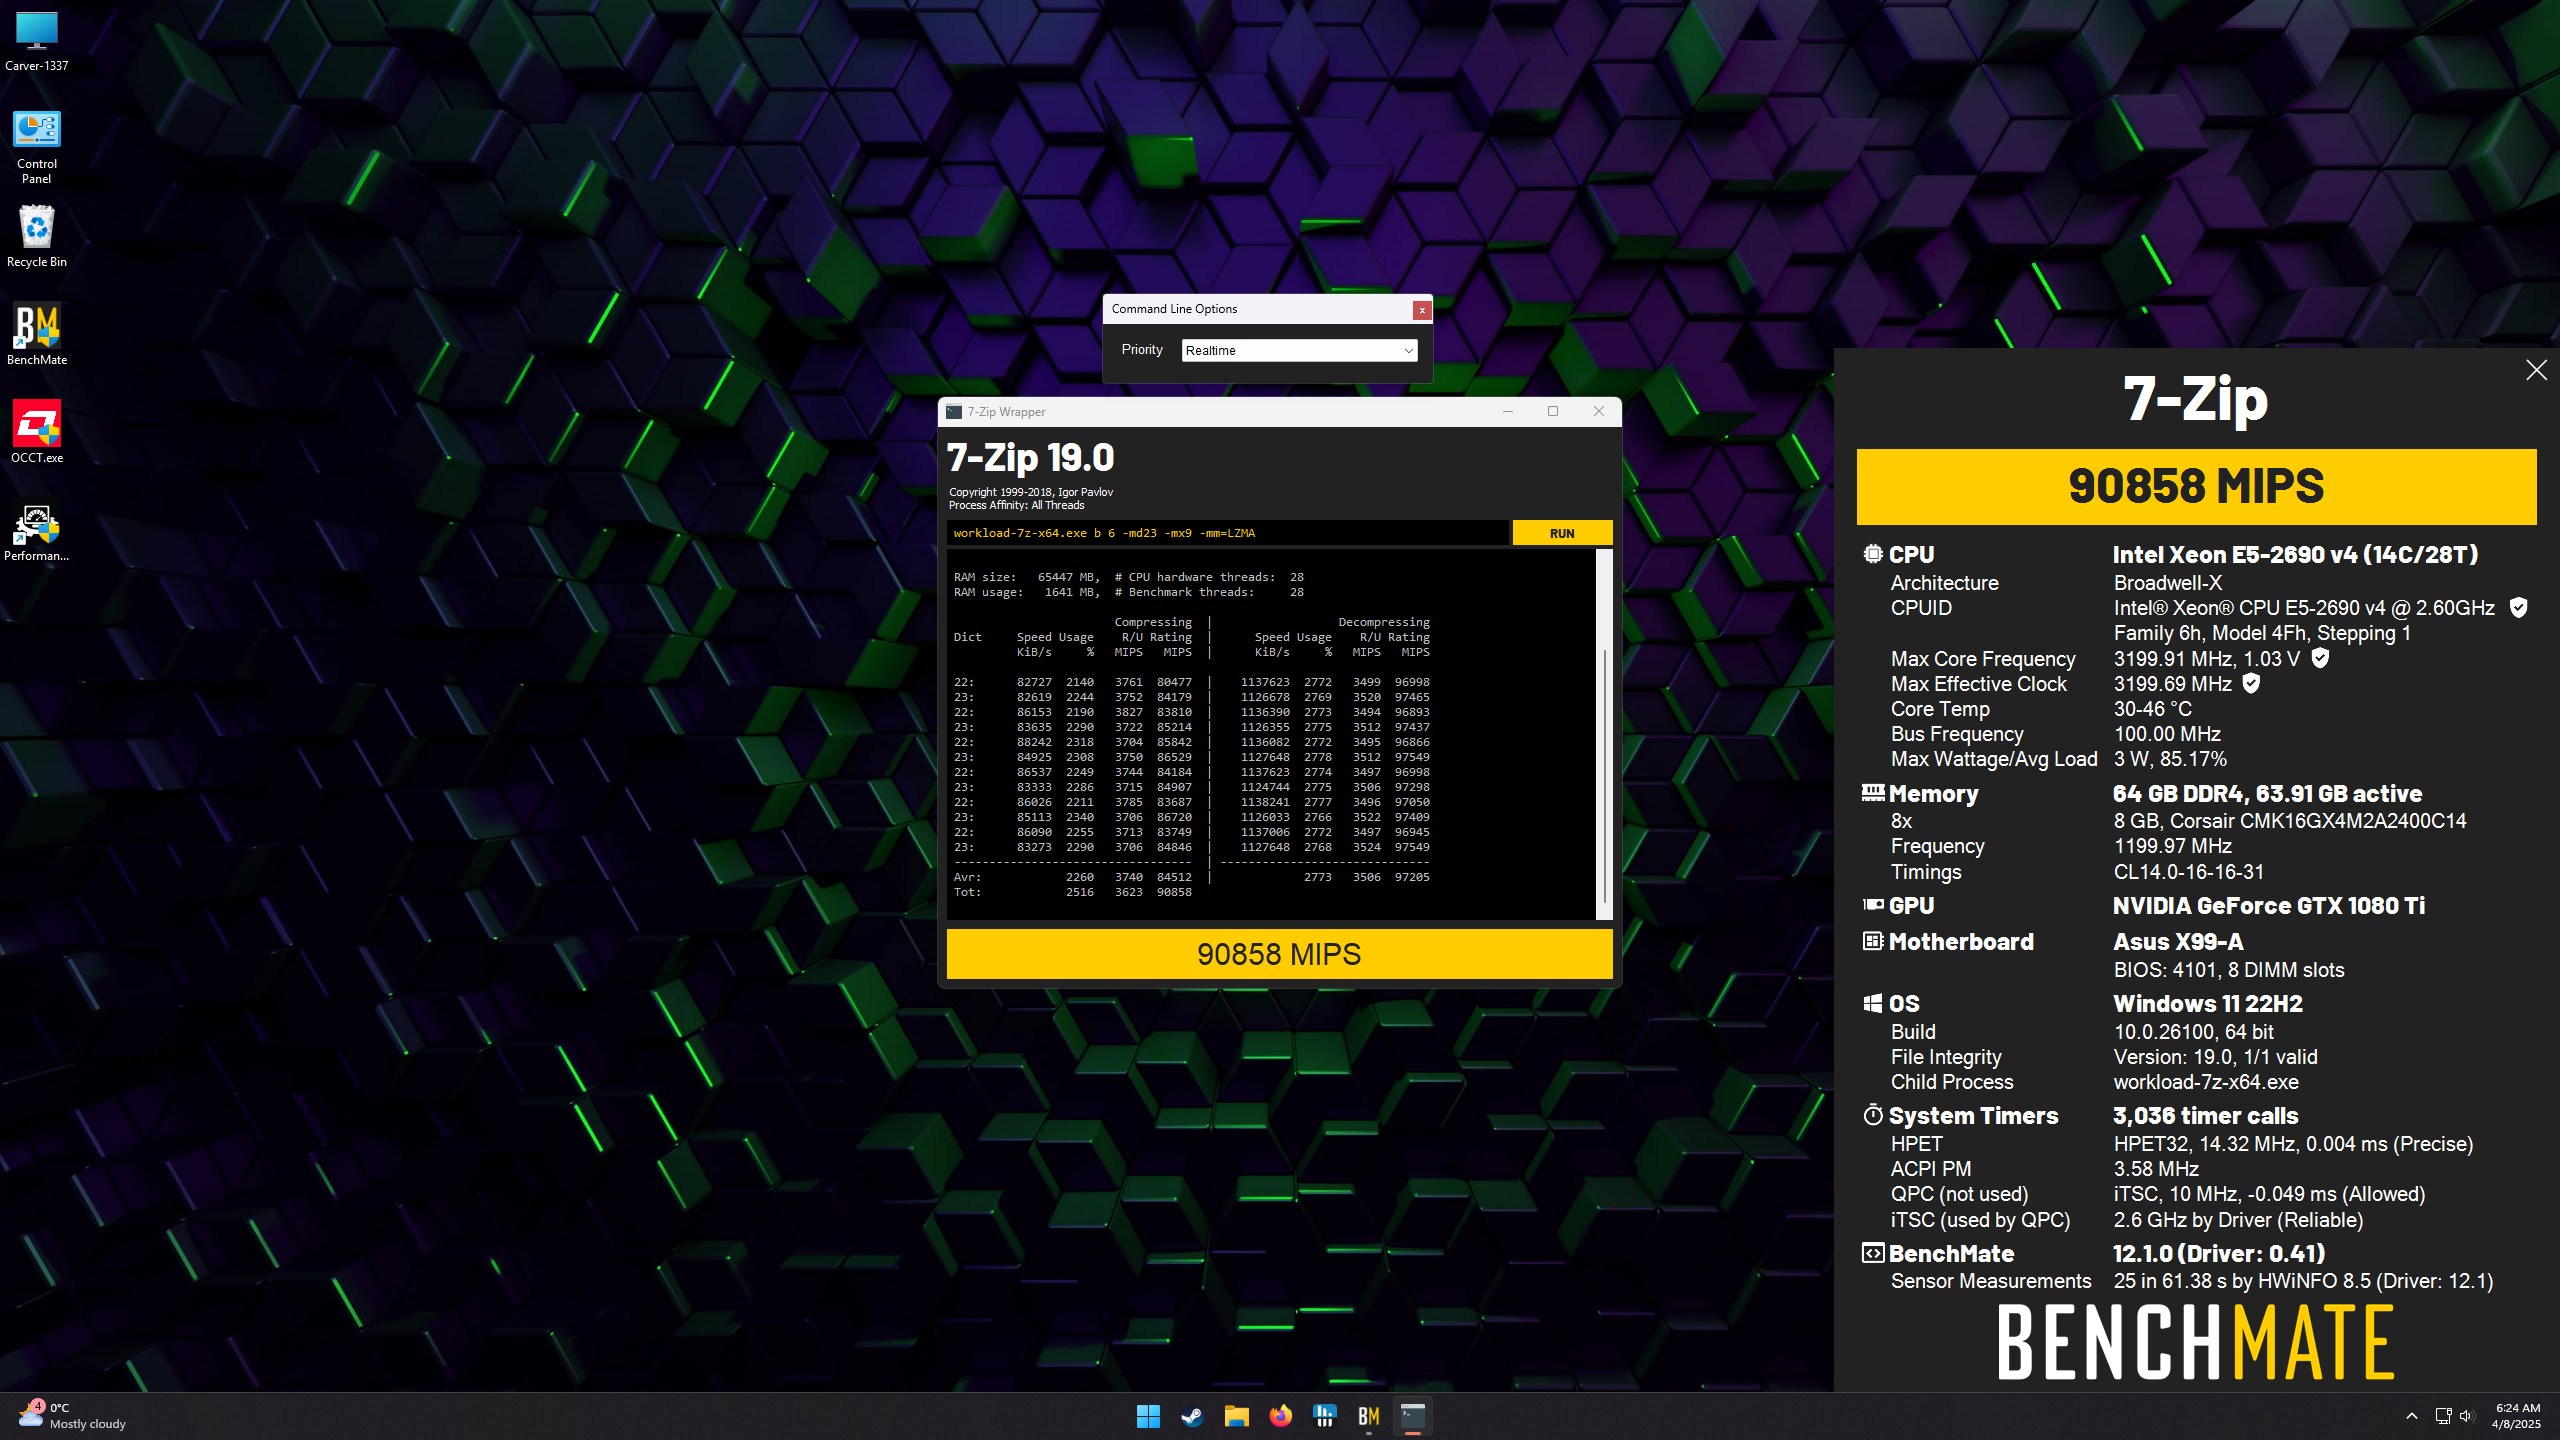The height and width of the screenshot is (1440, 2560).
Task: Click the verification shield next to CPUID
Action: point(2519,608)
